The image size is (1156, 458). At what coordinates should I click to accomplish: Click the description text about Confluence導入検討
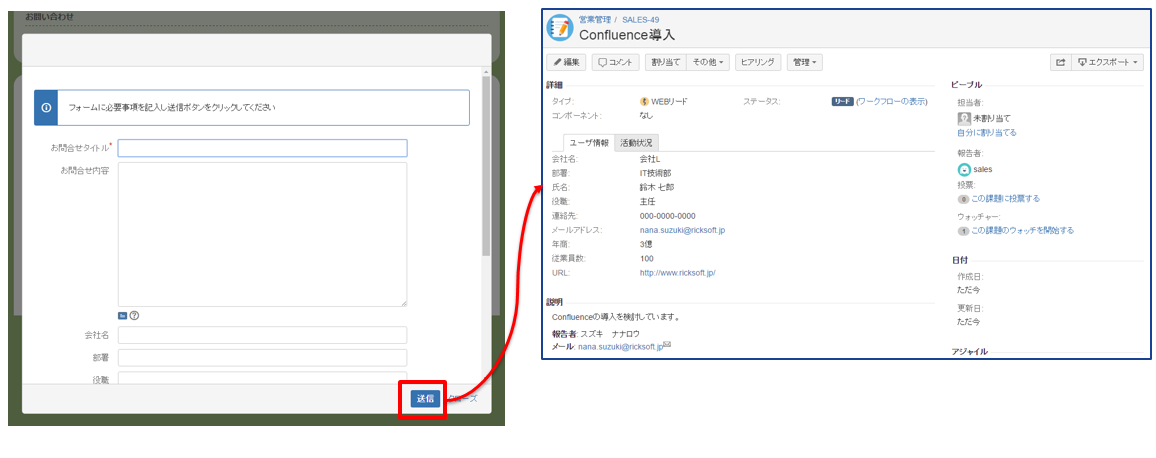tap(616, 318)
